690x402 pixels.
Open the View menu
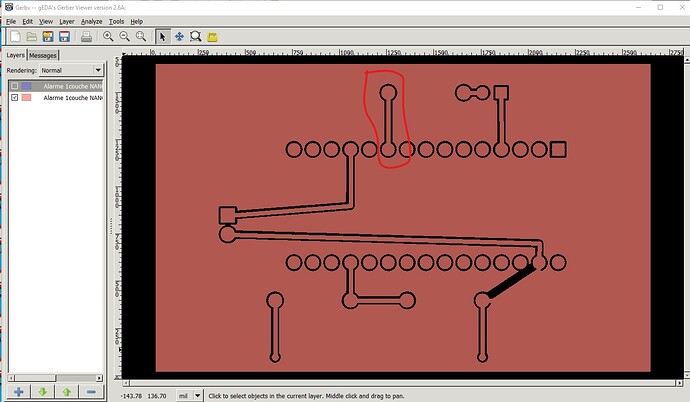46,21
